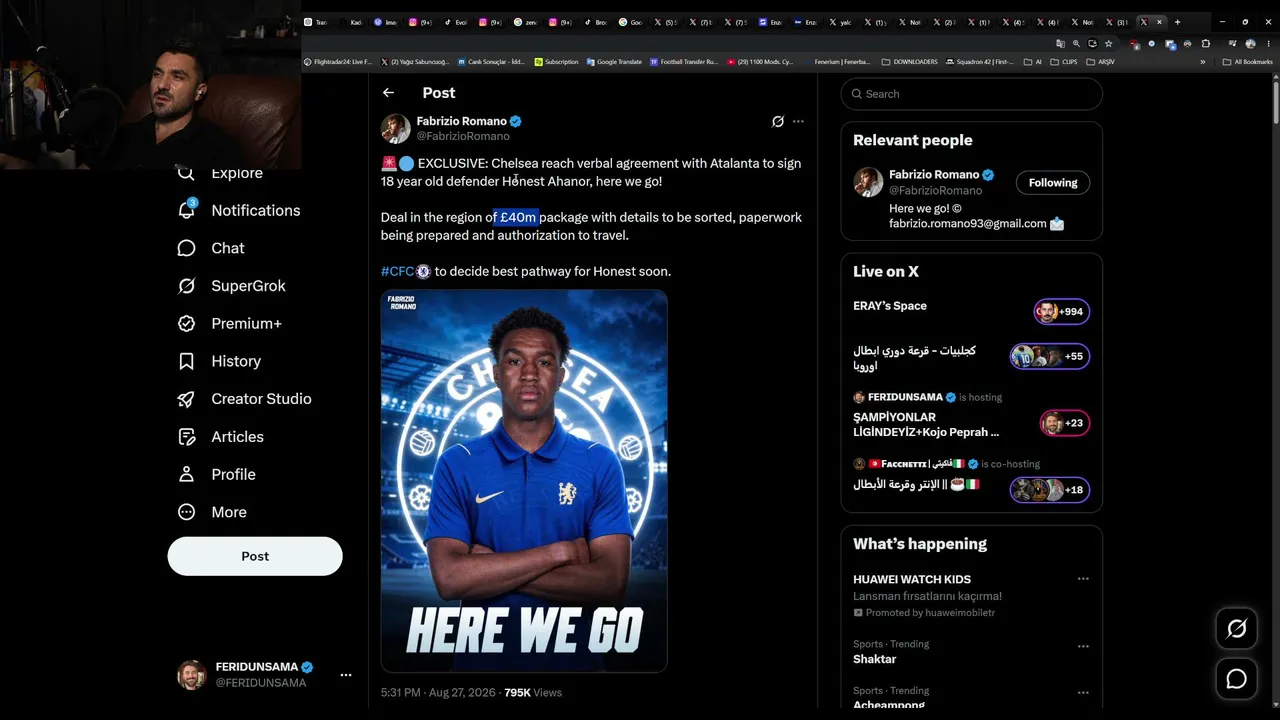Open the Articles menu item

pyautogui.click(x=221, y=437)
